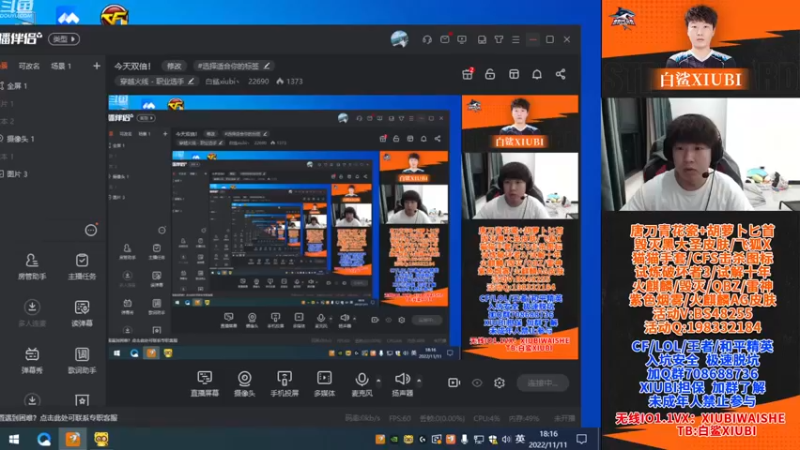The width and height of the screenshot is (800, 450).
Task: Open the 多人连麦 multi-person link tool
Action: [x=32, y=313]
